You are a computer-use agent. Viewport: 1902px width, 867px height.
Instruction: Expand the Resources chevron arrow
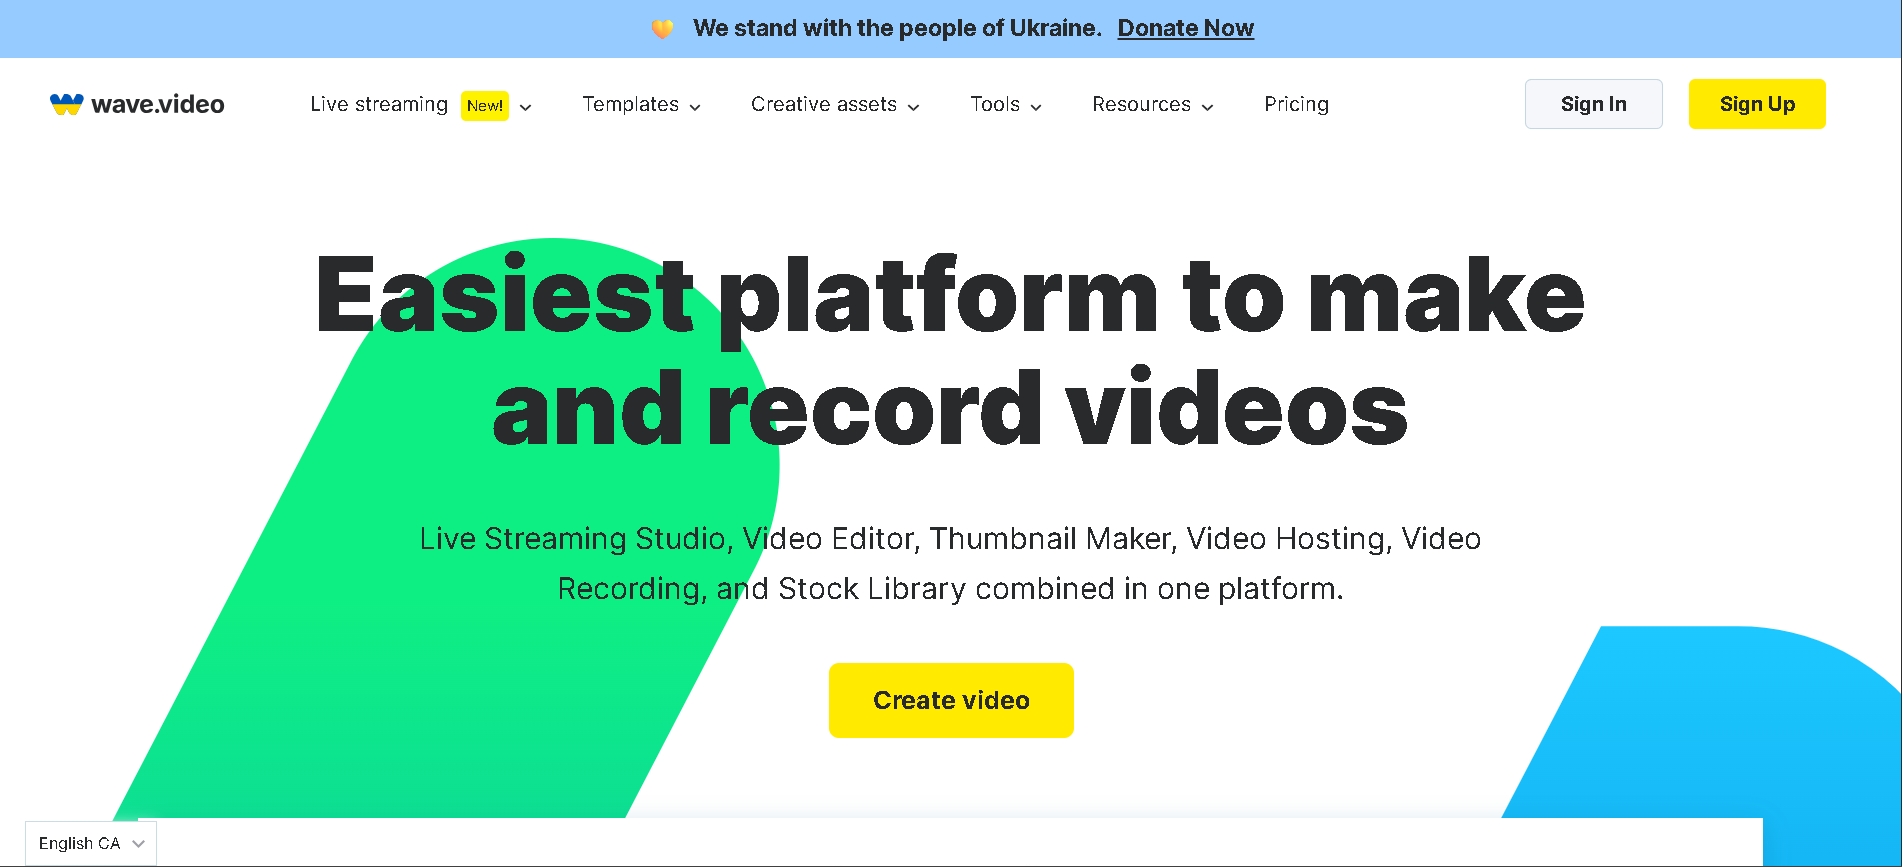[1208, 107]
